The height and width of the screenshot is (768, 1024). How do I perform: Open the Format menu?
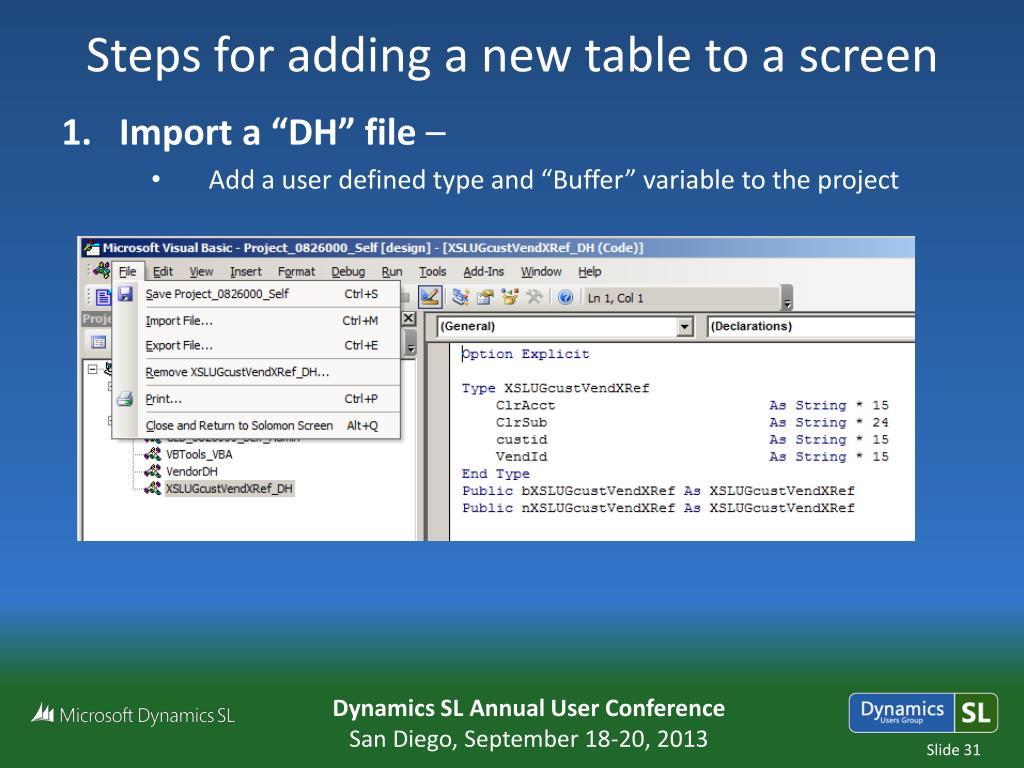296,272
